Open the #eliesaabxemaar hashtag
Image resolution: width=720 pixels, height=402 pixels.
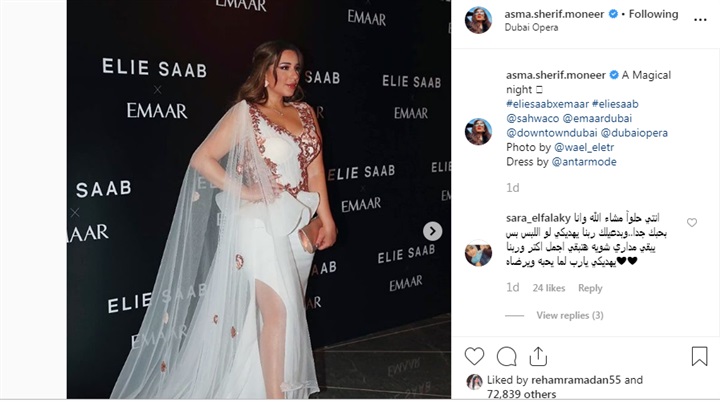(x=547, y=104)
